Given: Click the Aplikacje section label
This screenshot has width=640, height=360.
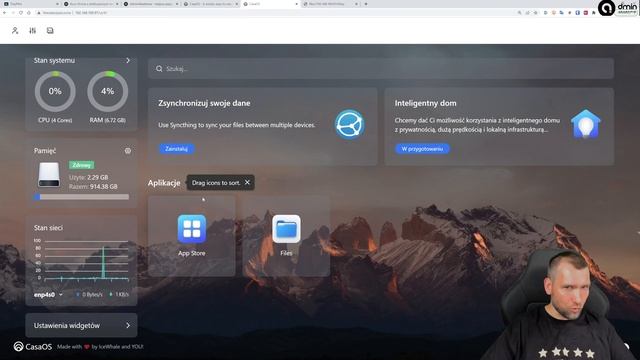Looking at the screenshot, I should coord(164,183).
